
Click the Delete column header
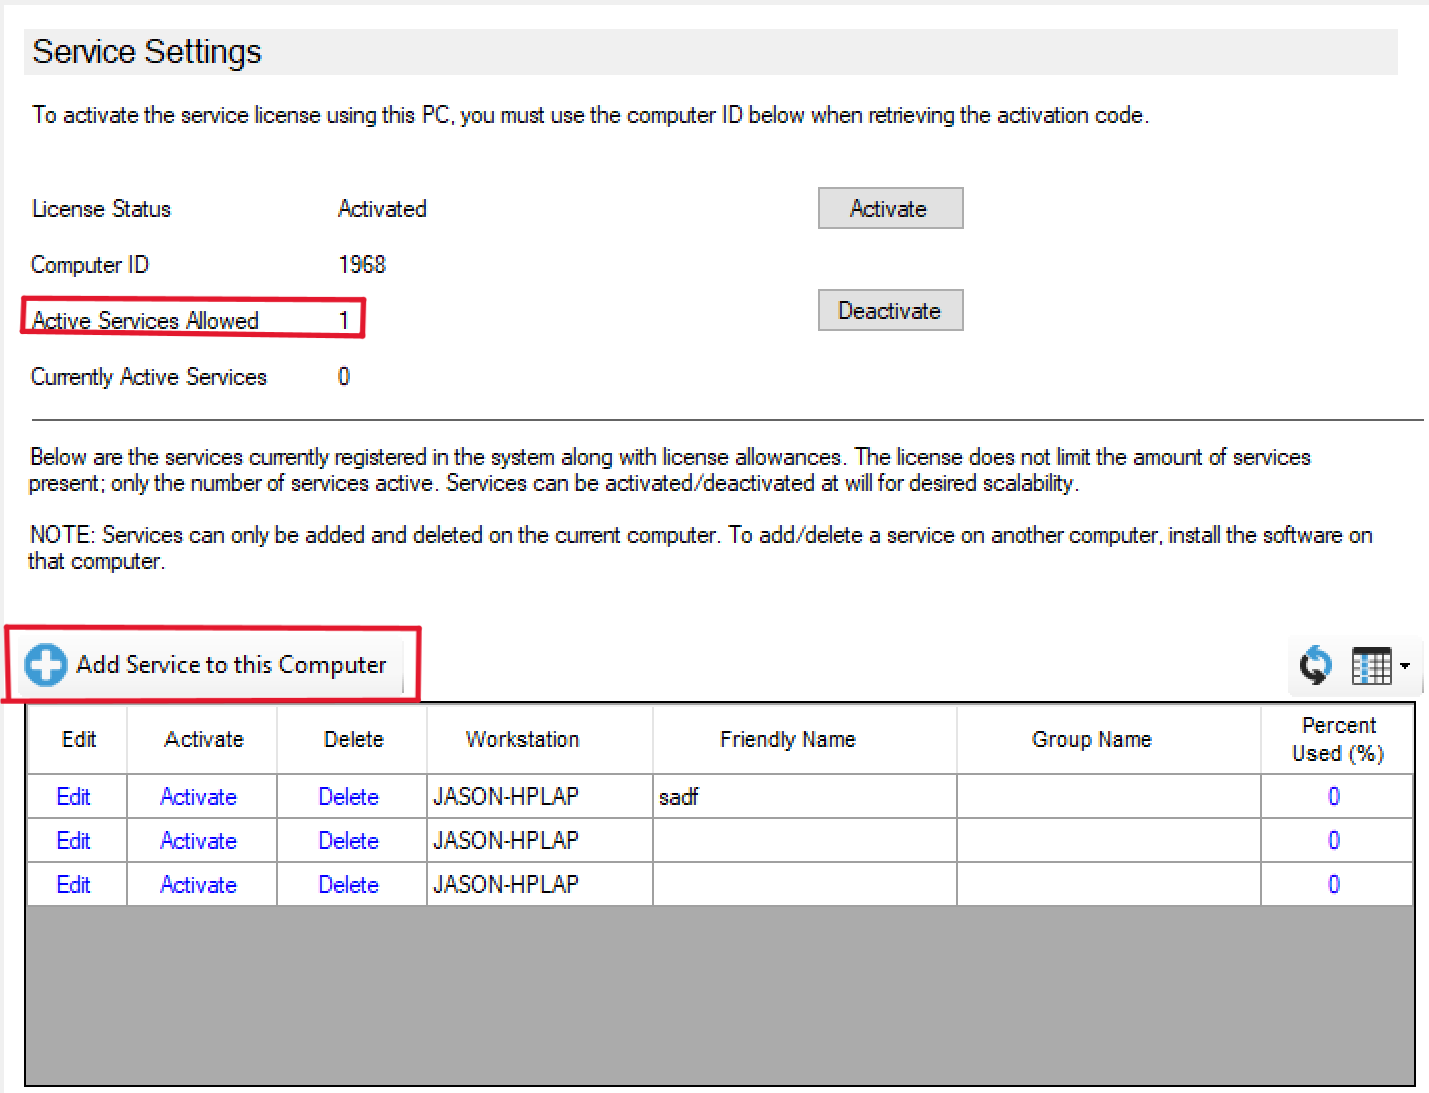click(x=353, y=739)
